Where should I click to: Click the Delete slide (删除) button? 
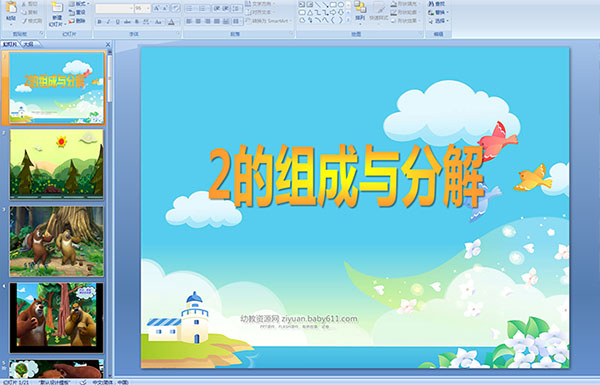pyautogui.click(x=77, y=21)
